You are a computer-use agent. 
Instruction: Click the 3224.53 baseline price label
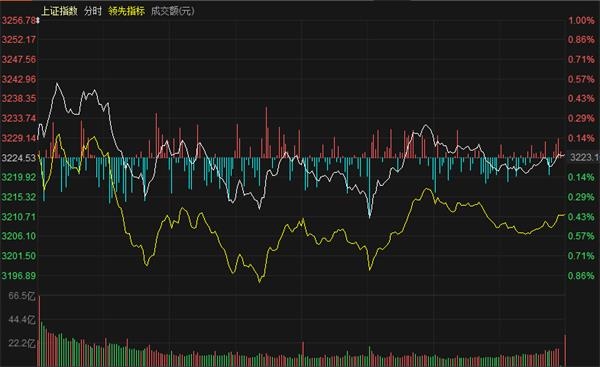[19, 158]
